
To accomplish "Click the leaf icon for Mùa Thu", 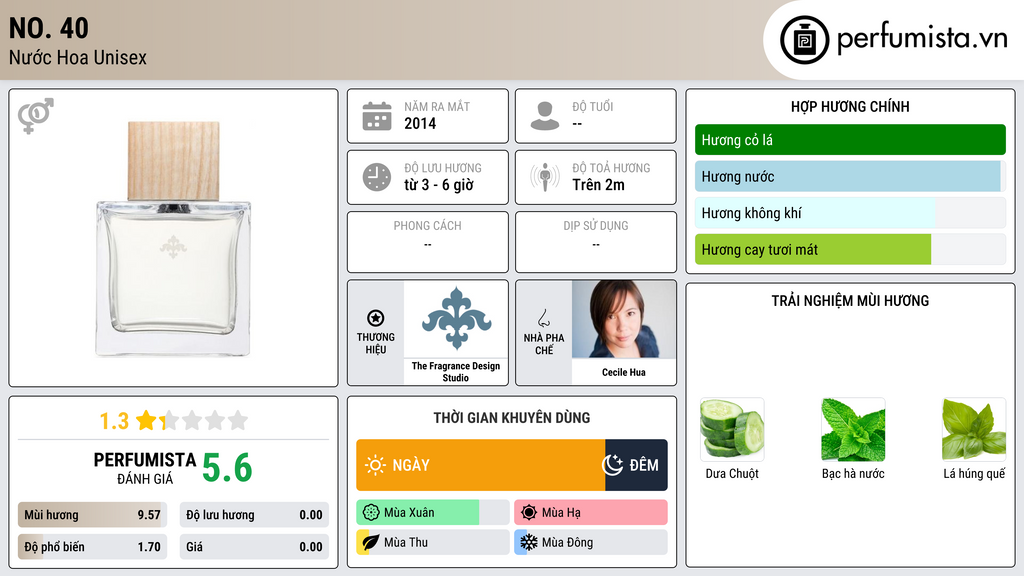I will coord(371,542).
